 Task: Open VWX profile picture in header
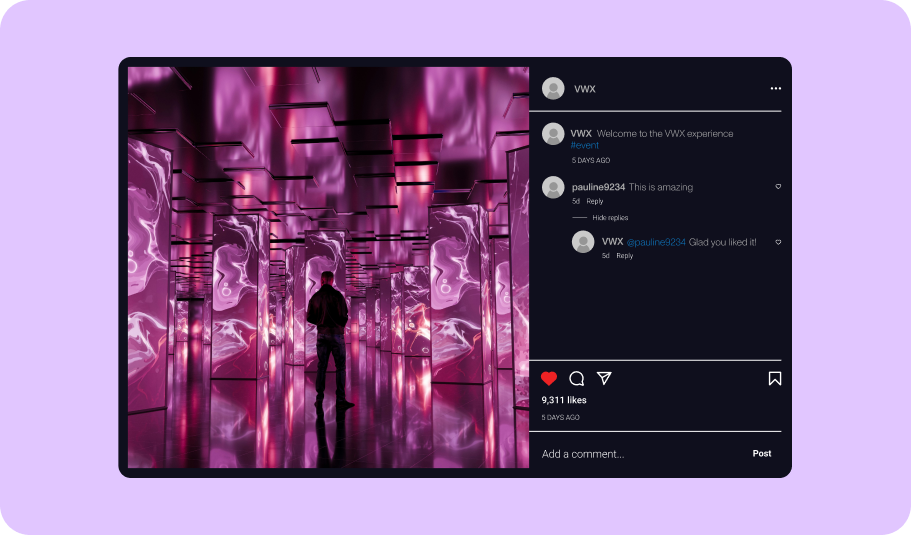click(x=553, y=89)
